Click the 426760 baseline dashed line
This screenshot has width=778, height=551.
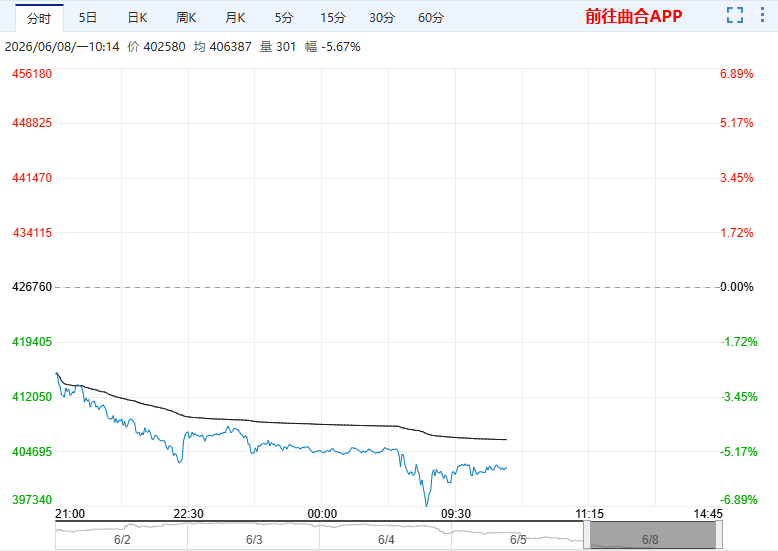pos(387,287)
